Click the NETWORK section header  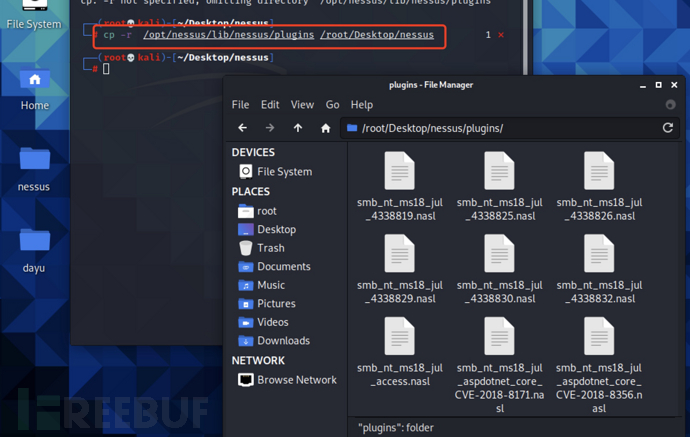point(258,360)
